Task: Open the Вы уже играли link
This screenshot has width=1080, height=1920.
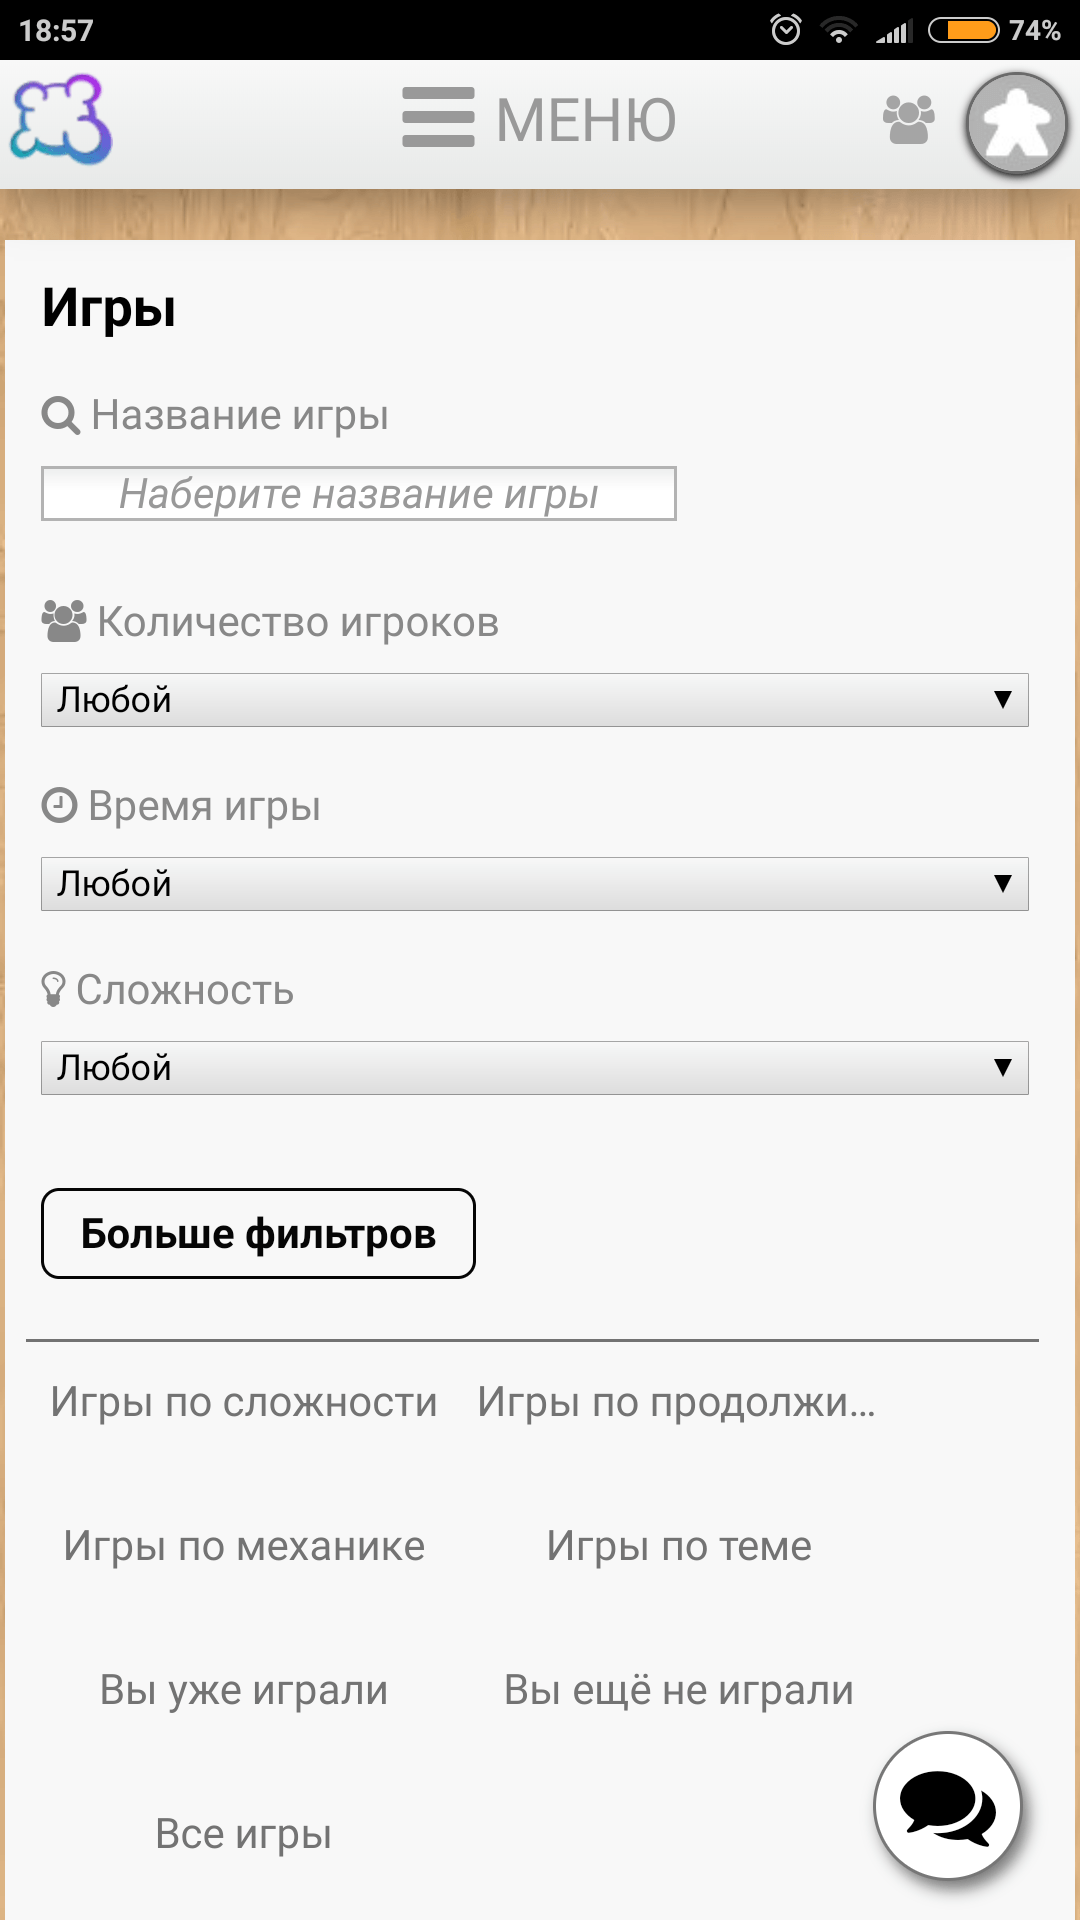Action: click(244, 1690)
